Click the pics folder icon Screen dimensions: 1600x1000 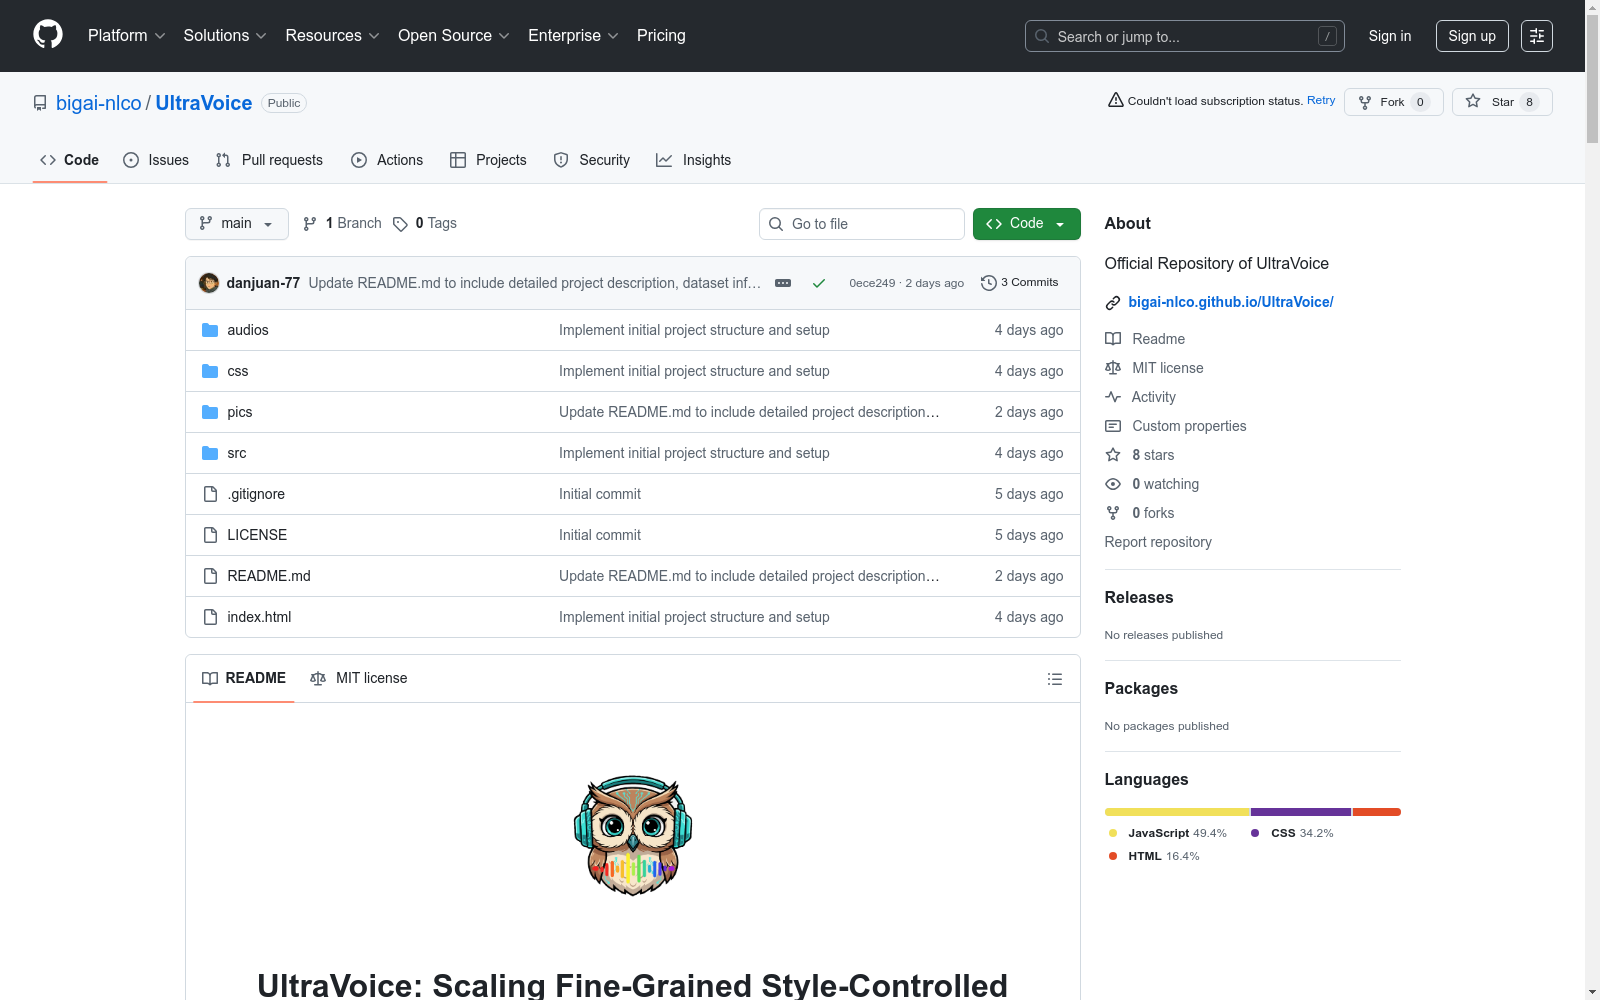(210, 412)
